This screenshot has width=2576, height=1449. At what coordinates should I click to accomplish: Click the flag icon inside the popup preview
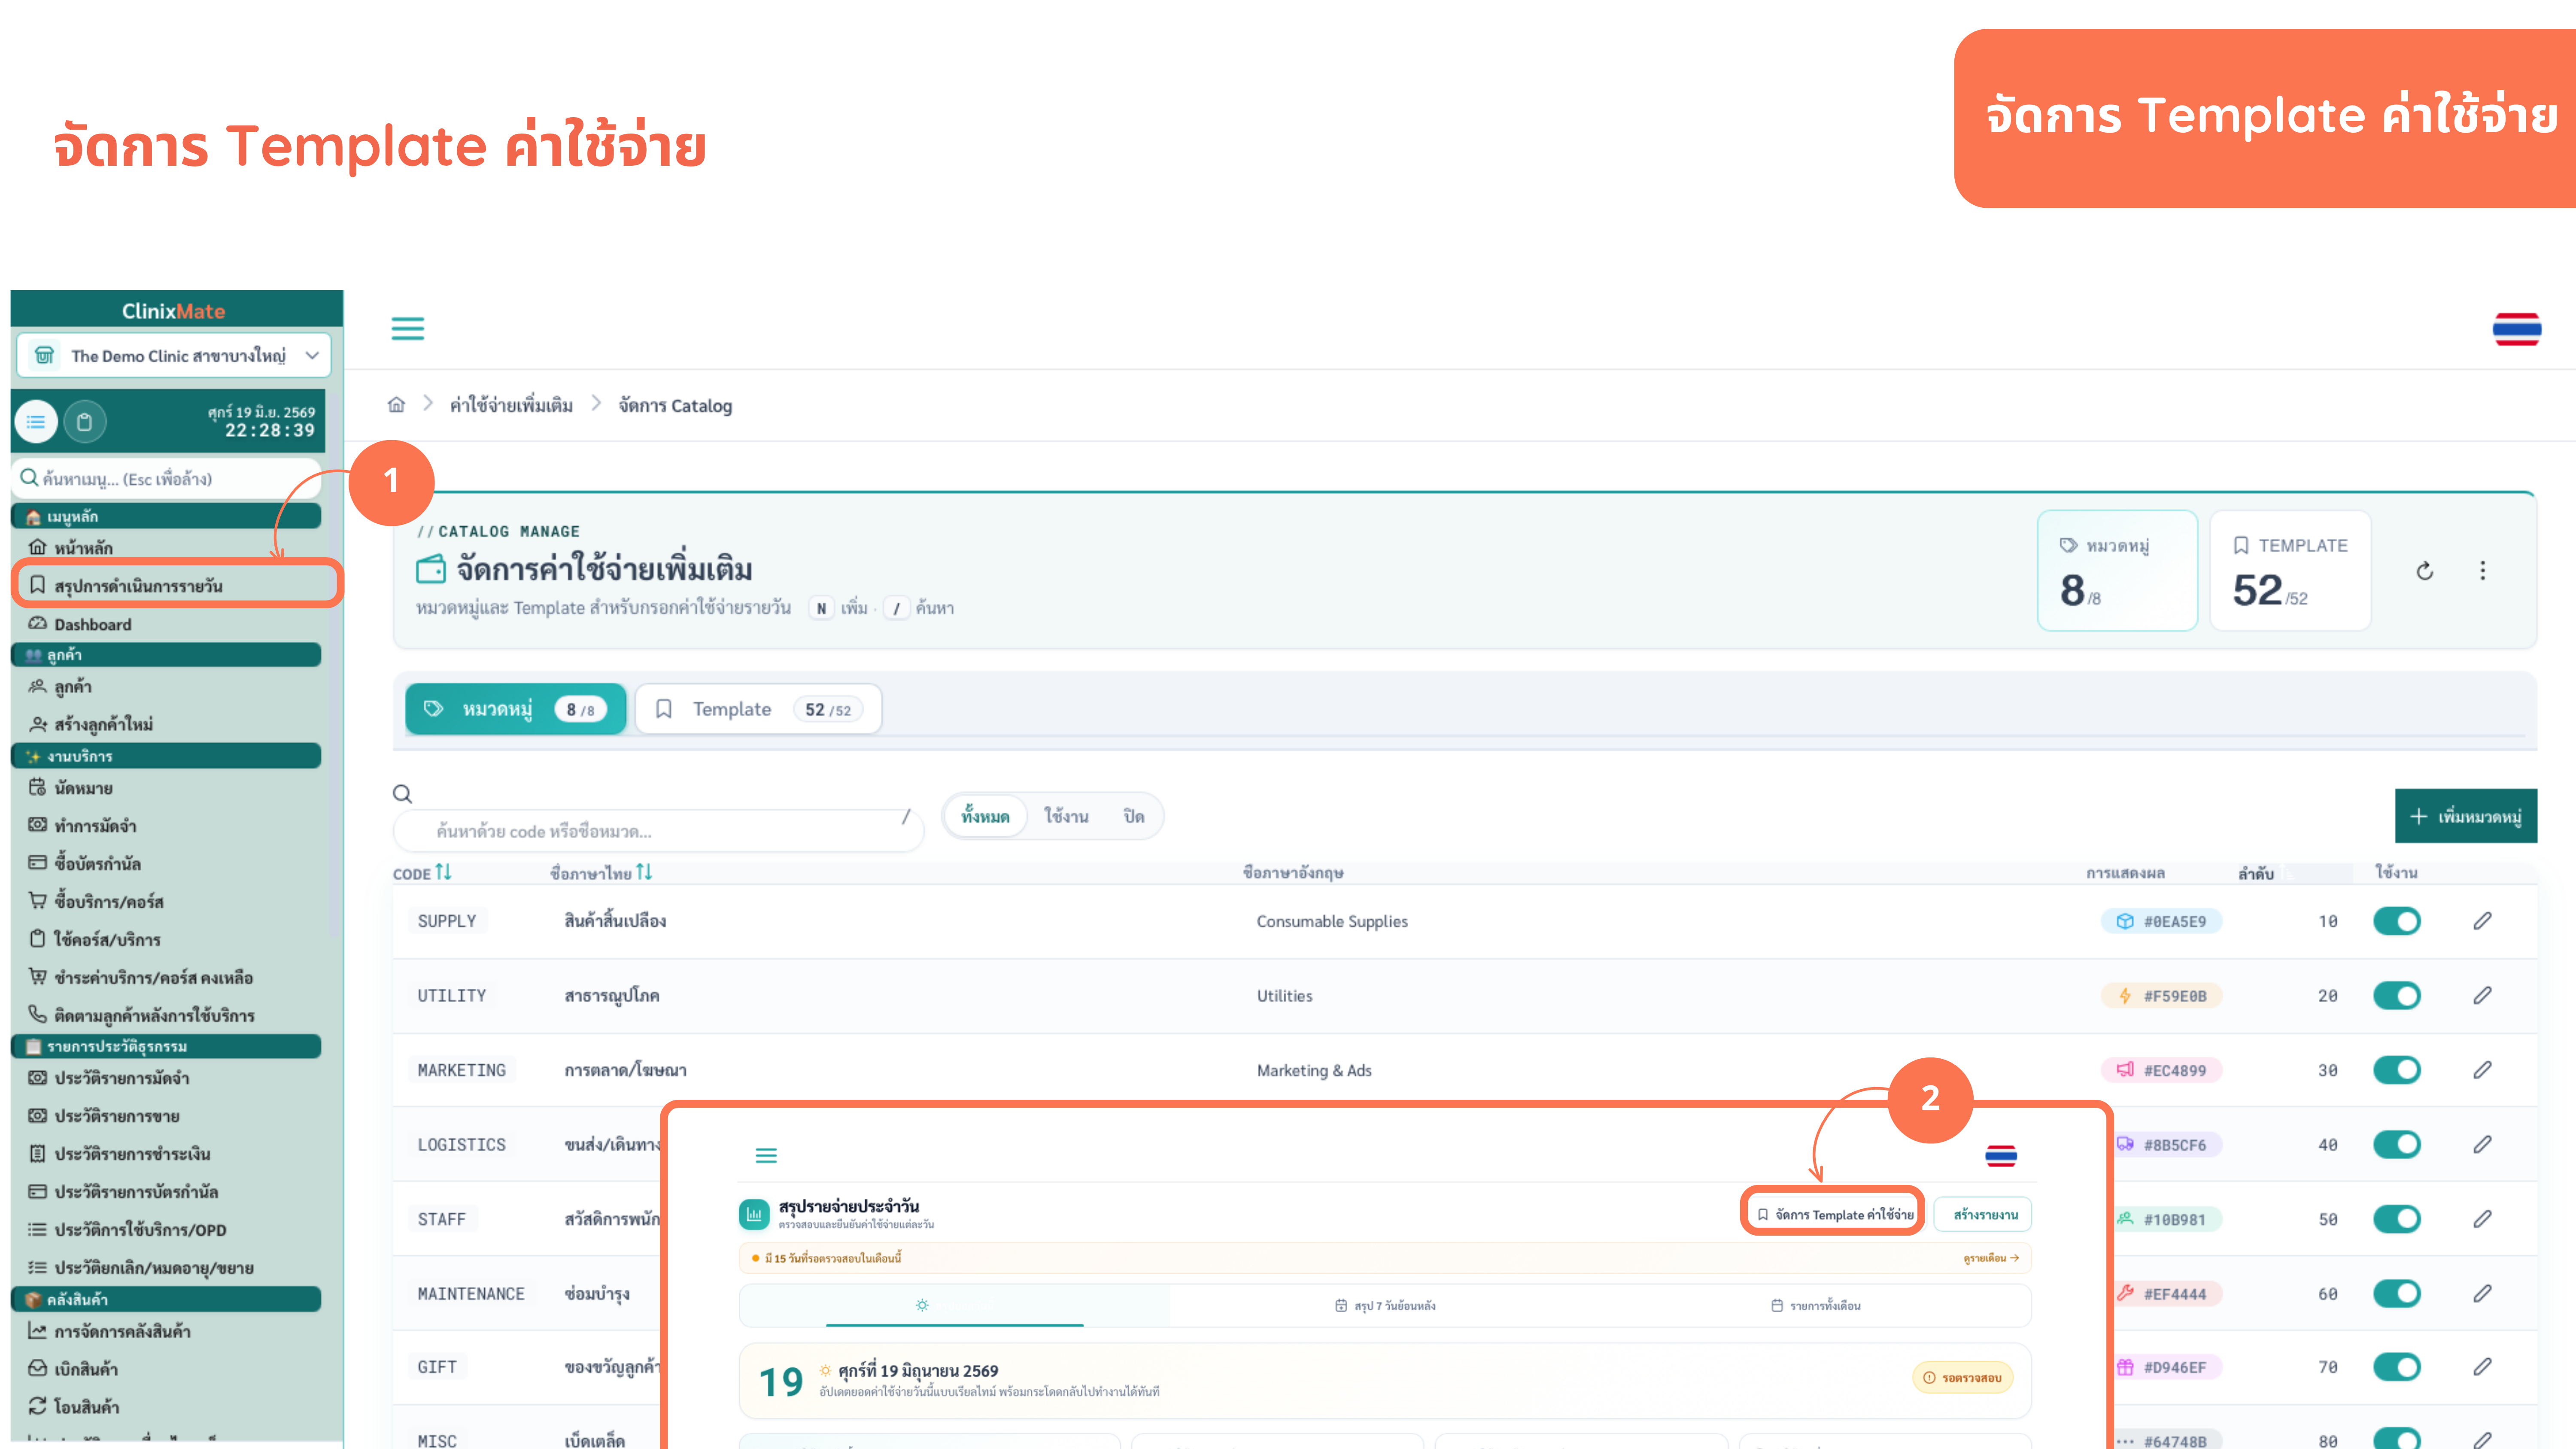2001,1156
